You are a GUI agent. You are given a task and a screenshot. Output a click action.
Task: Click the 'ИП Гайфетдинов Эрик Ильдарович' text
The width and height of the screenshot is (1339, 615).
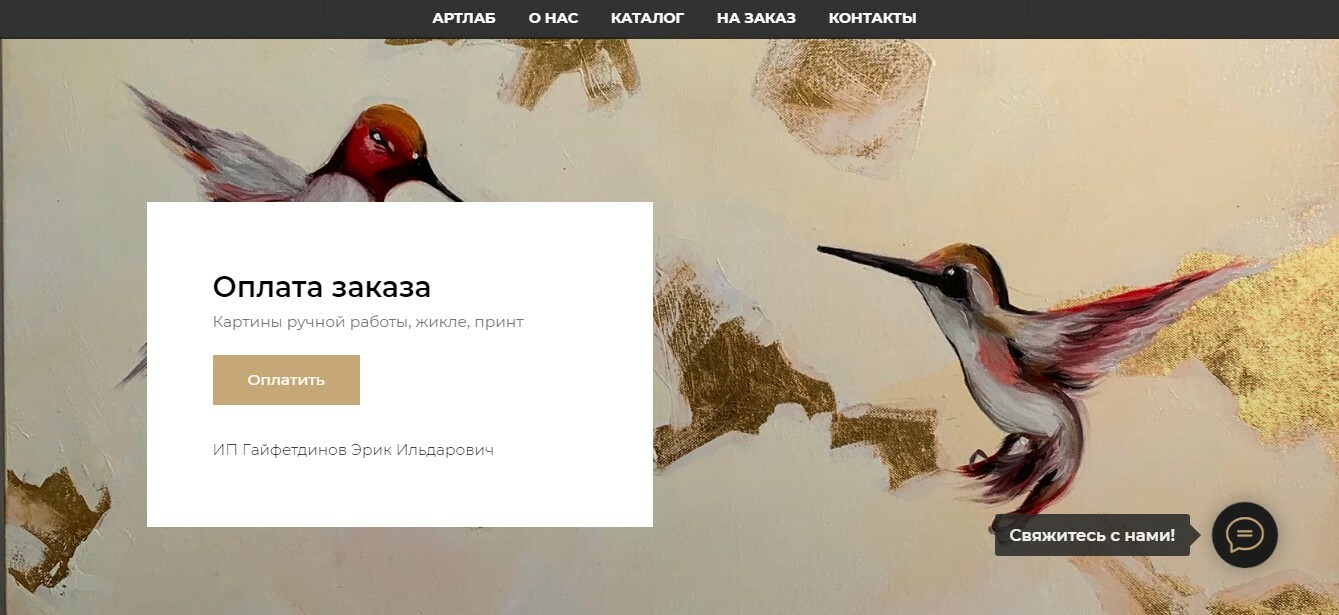353,450
